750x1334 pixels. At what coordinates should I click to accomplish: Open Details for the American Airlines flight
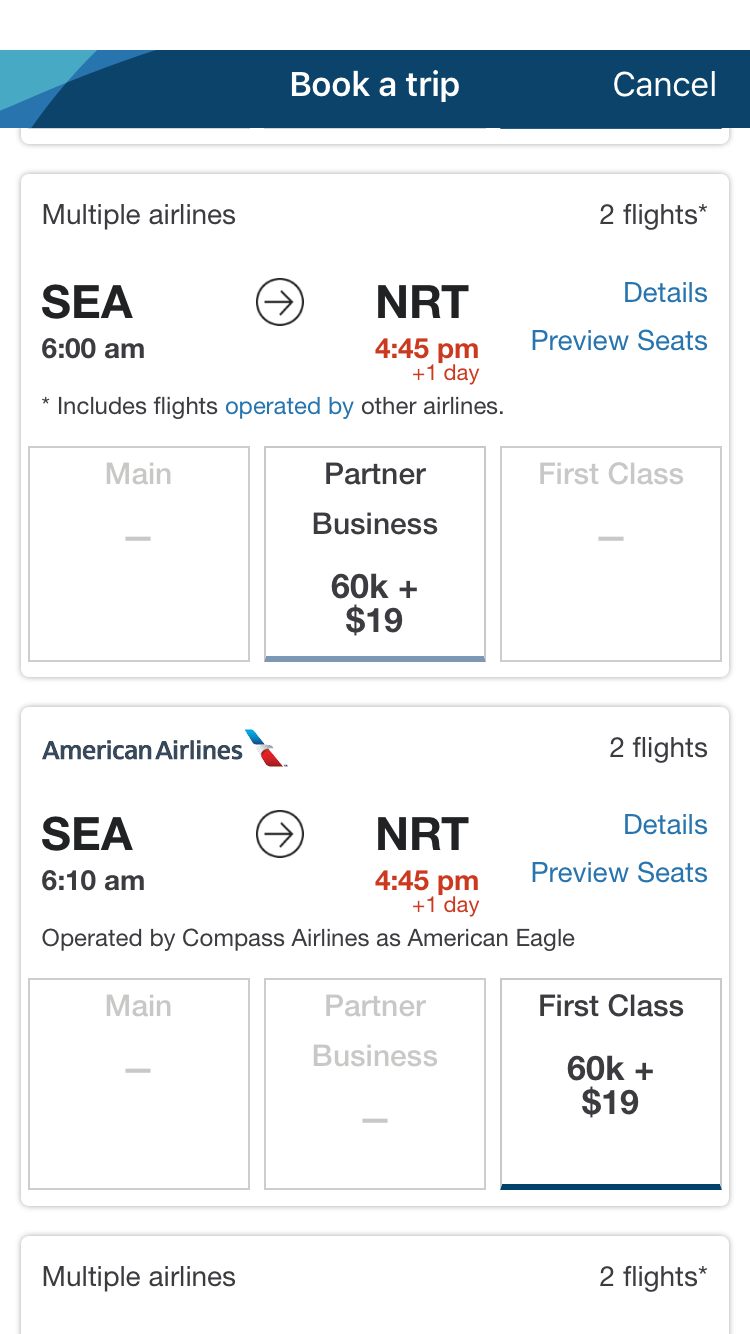point(665,825)
